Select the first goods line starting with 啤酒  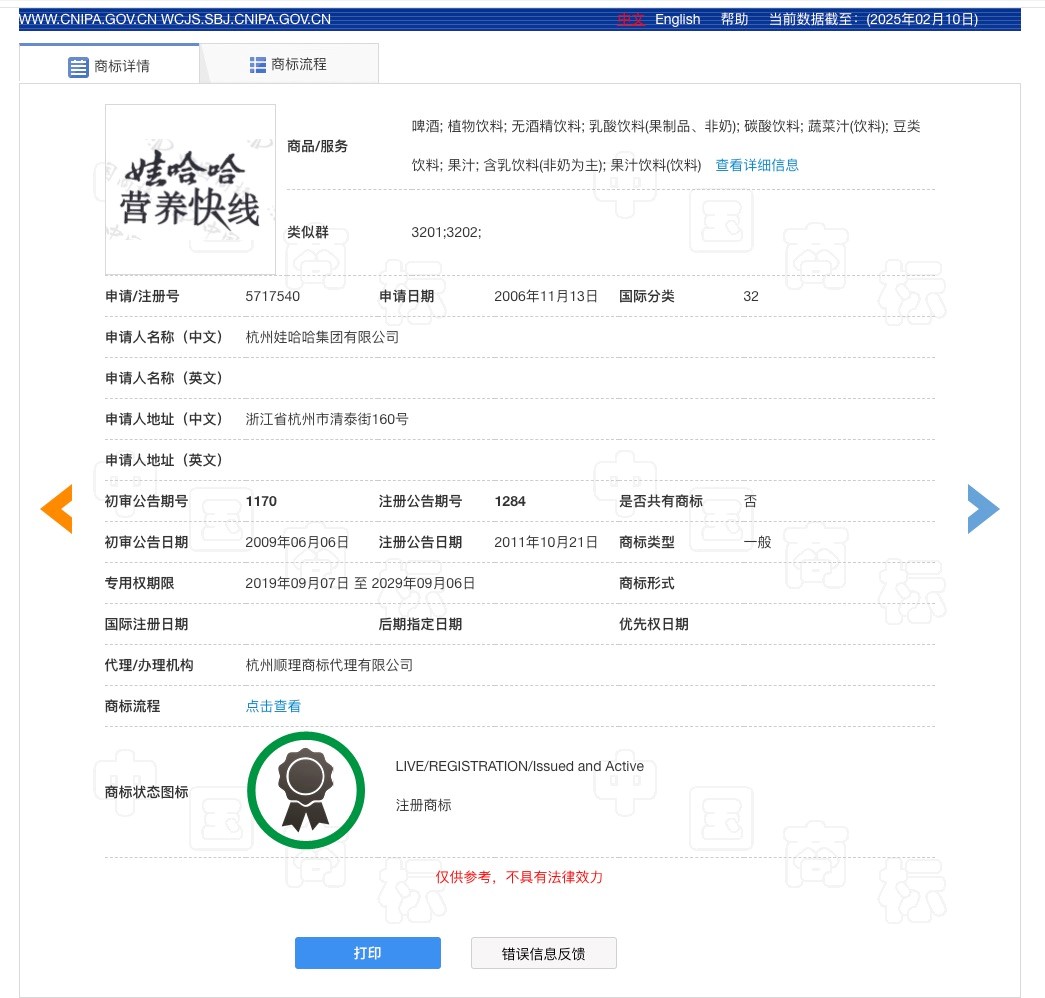click(666, 126)
